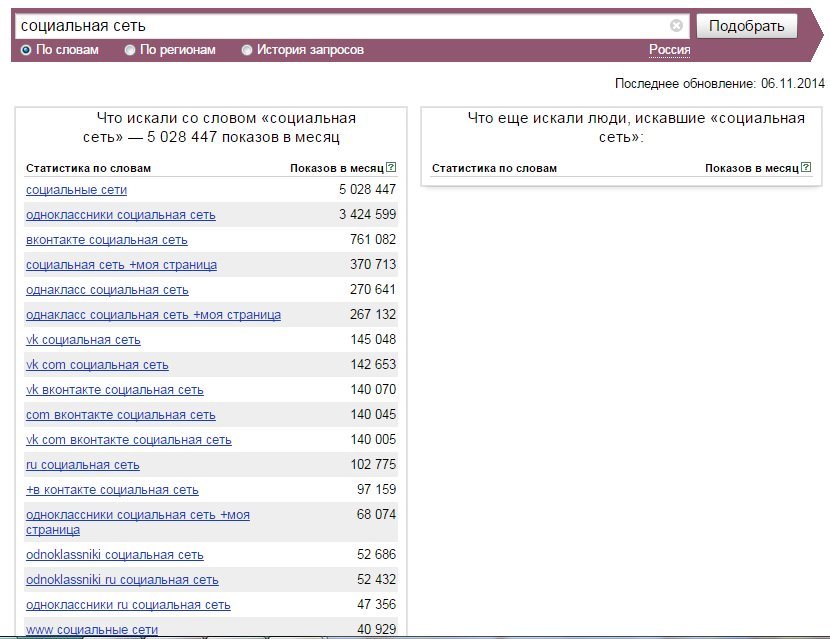
Task: Click 'odnoklassniki социальная сеть' keyword link
Action: click(x=115, y=555)
